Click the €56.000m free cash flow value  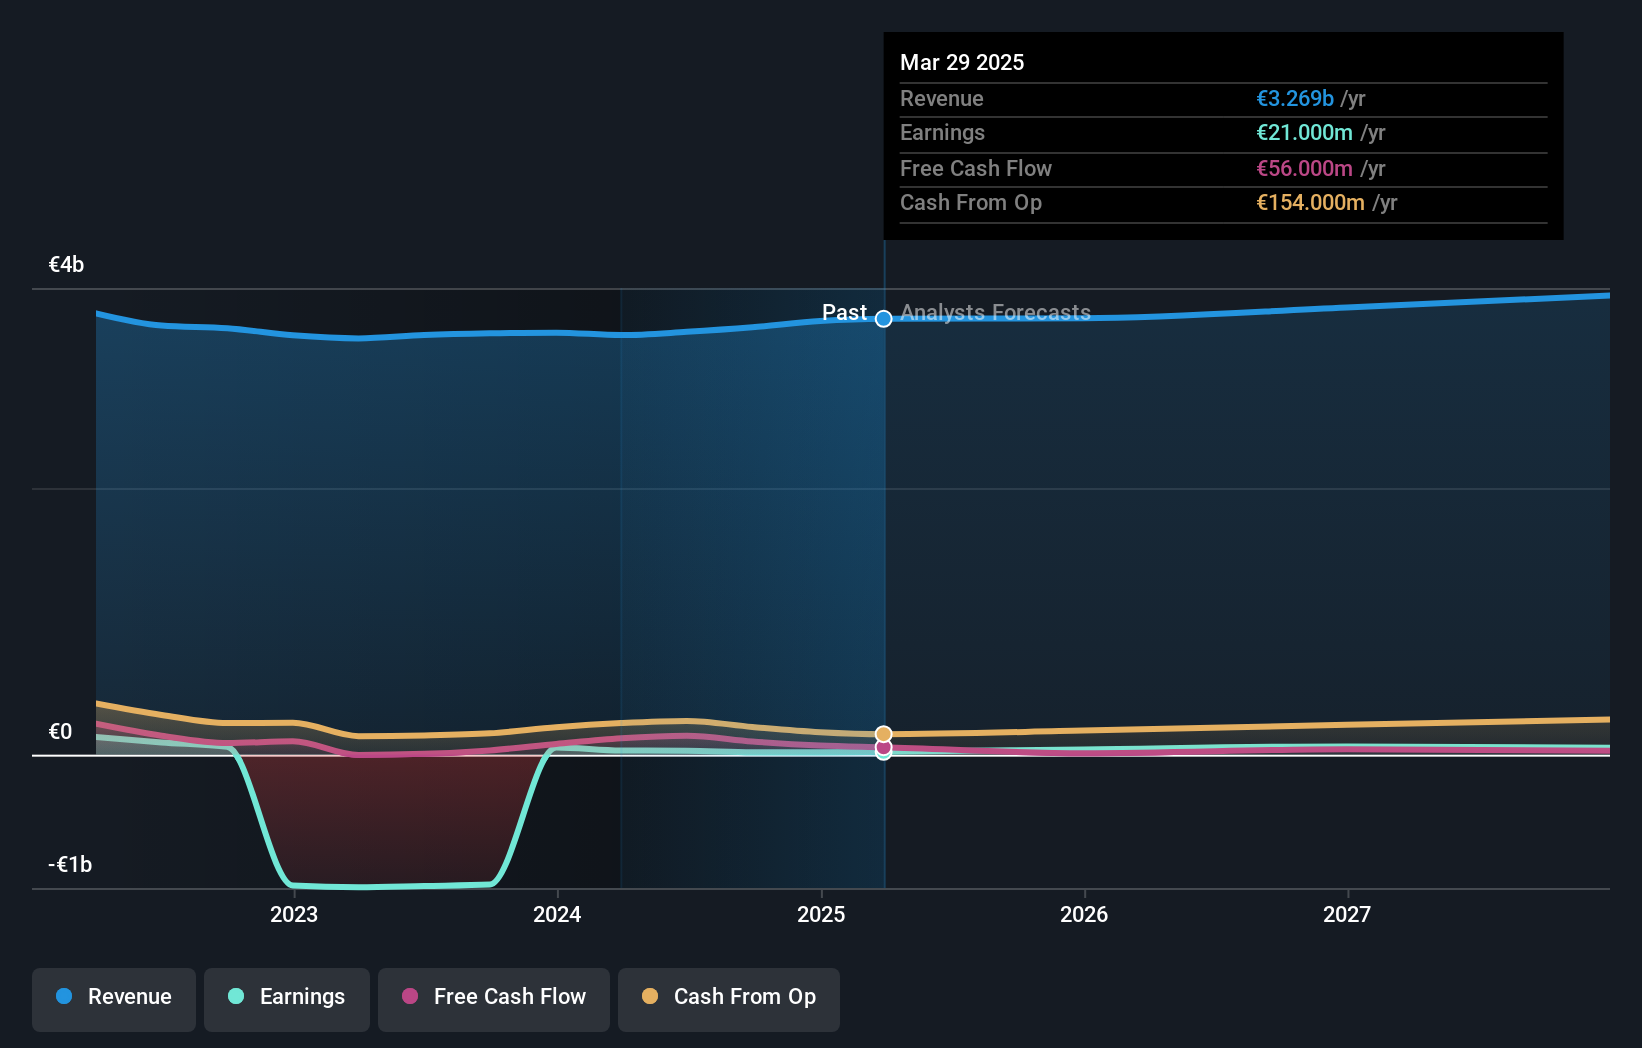[x=1304, y=168]
